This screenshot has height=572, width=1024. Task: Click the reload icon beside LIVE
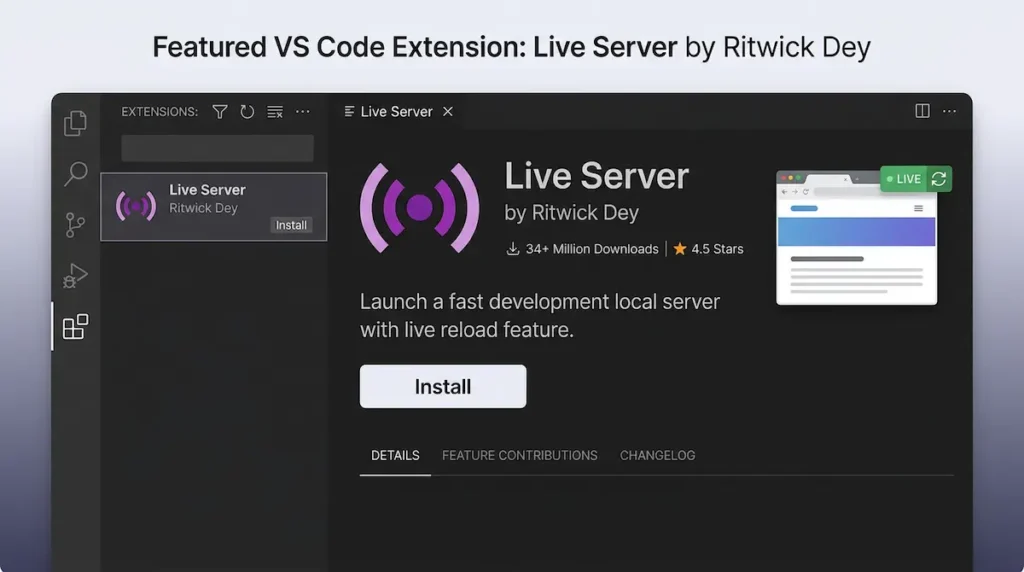[x=939, y=179]
